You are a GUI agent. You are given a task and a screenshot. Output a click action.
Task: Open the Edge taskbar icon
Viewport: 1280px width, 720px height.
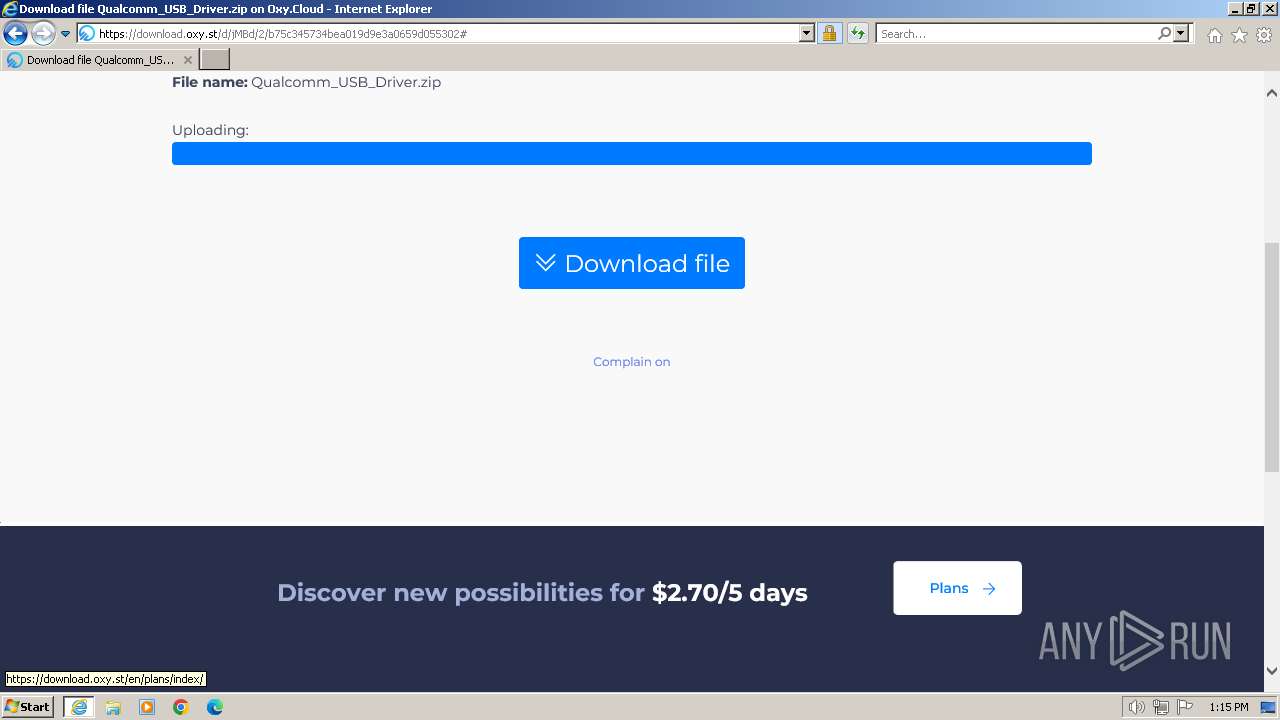[215, 707]
